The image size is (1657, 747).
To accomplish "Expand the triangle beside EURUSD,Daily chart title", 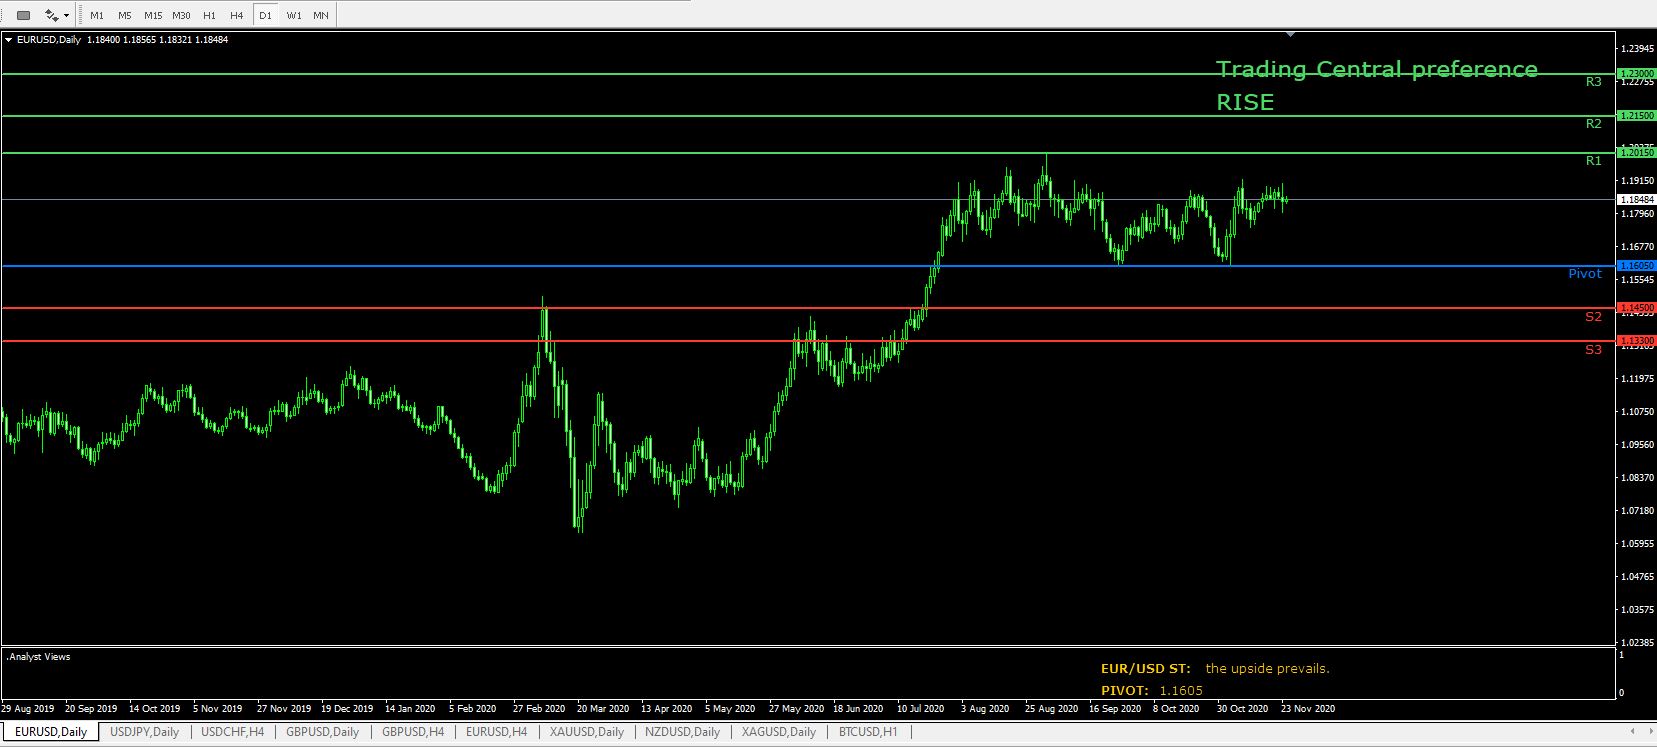I will point(9,40).
